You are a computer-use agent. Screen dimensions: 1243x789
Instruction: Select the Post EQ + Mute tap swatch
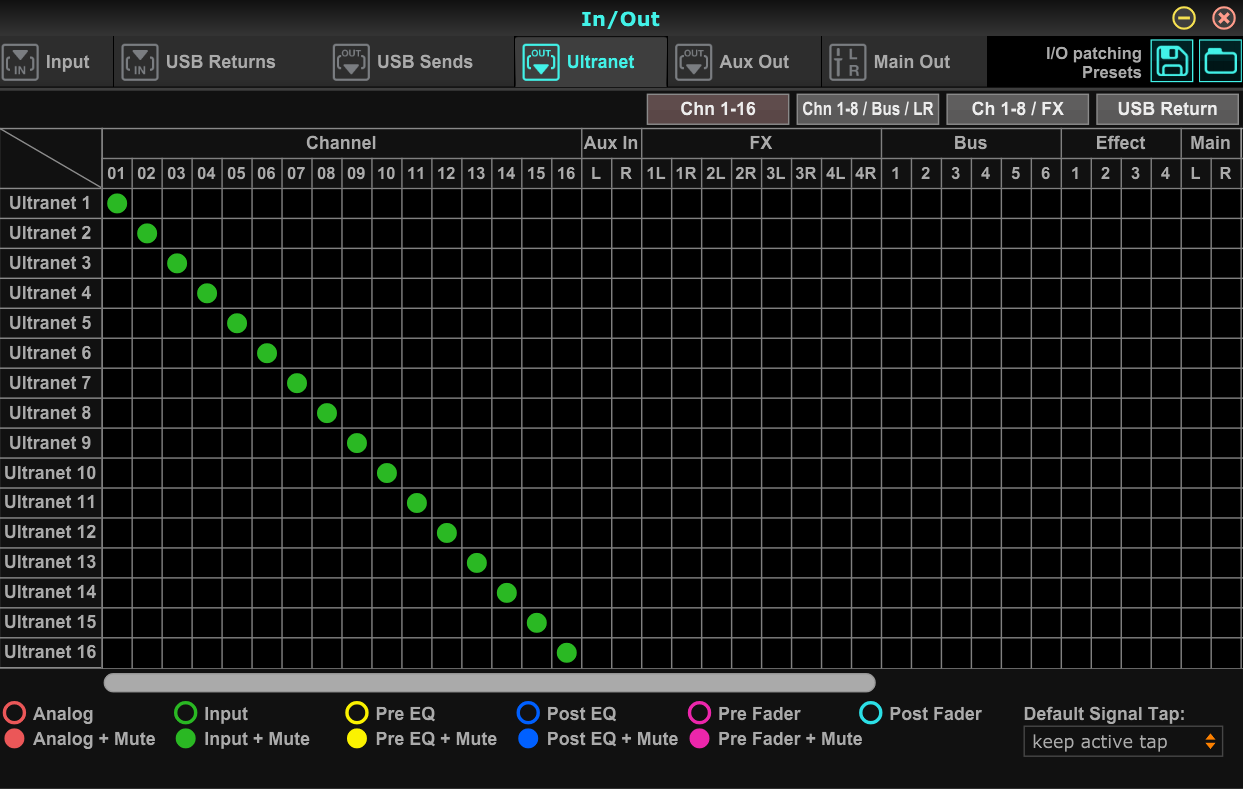(528, 739)
